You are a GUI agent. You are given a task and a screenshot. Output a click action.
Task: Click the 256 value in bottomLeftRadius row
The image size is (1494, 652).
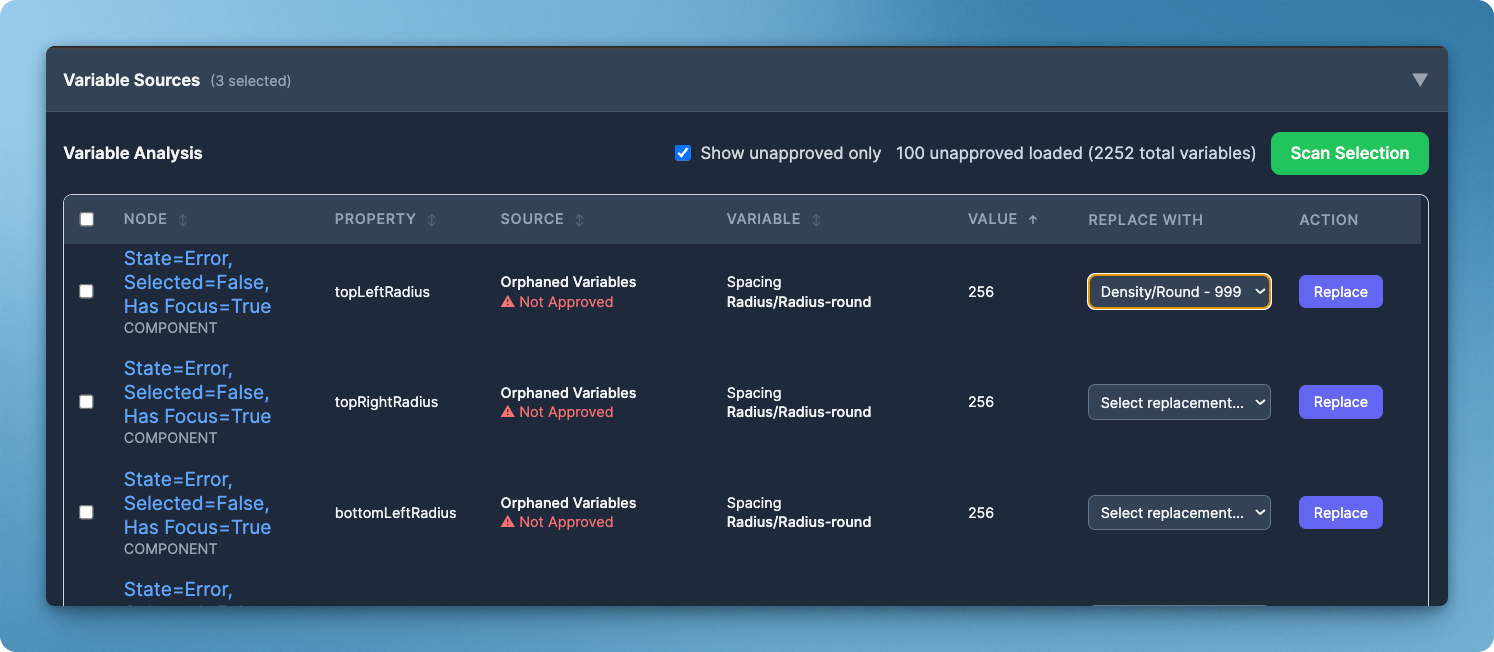pos(981,512)
